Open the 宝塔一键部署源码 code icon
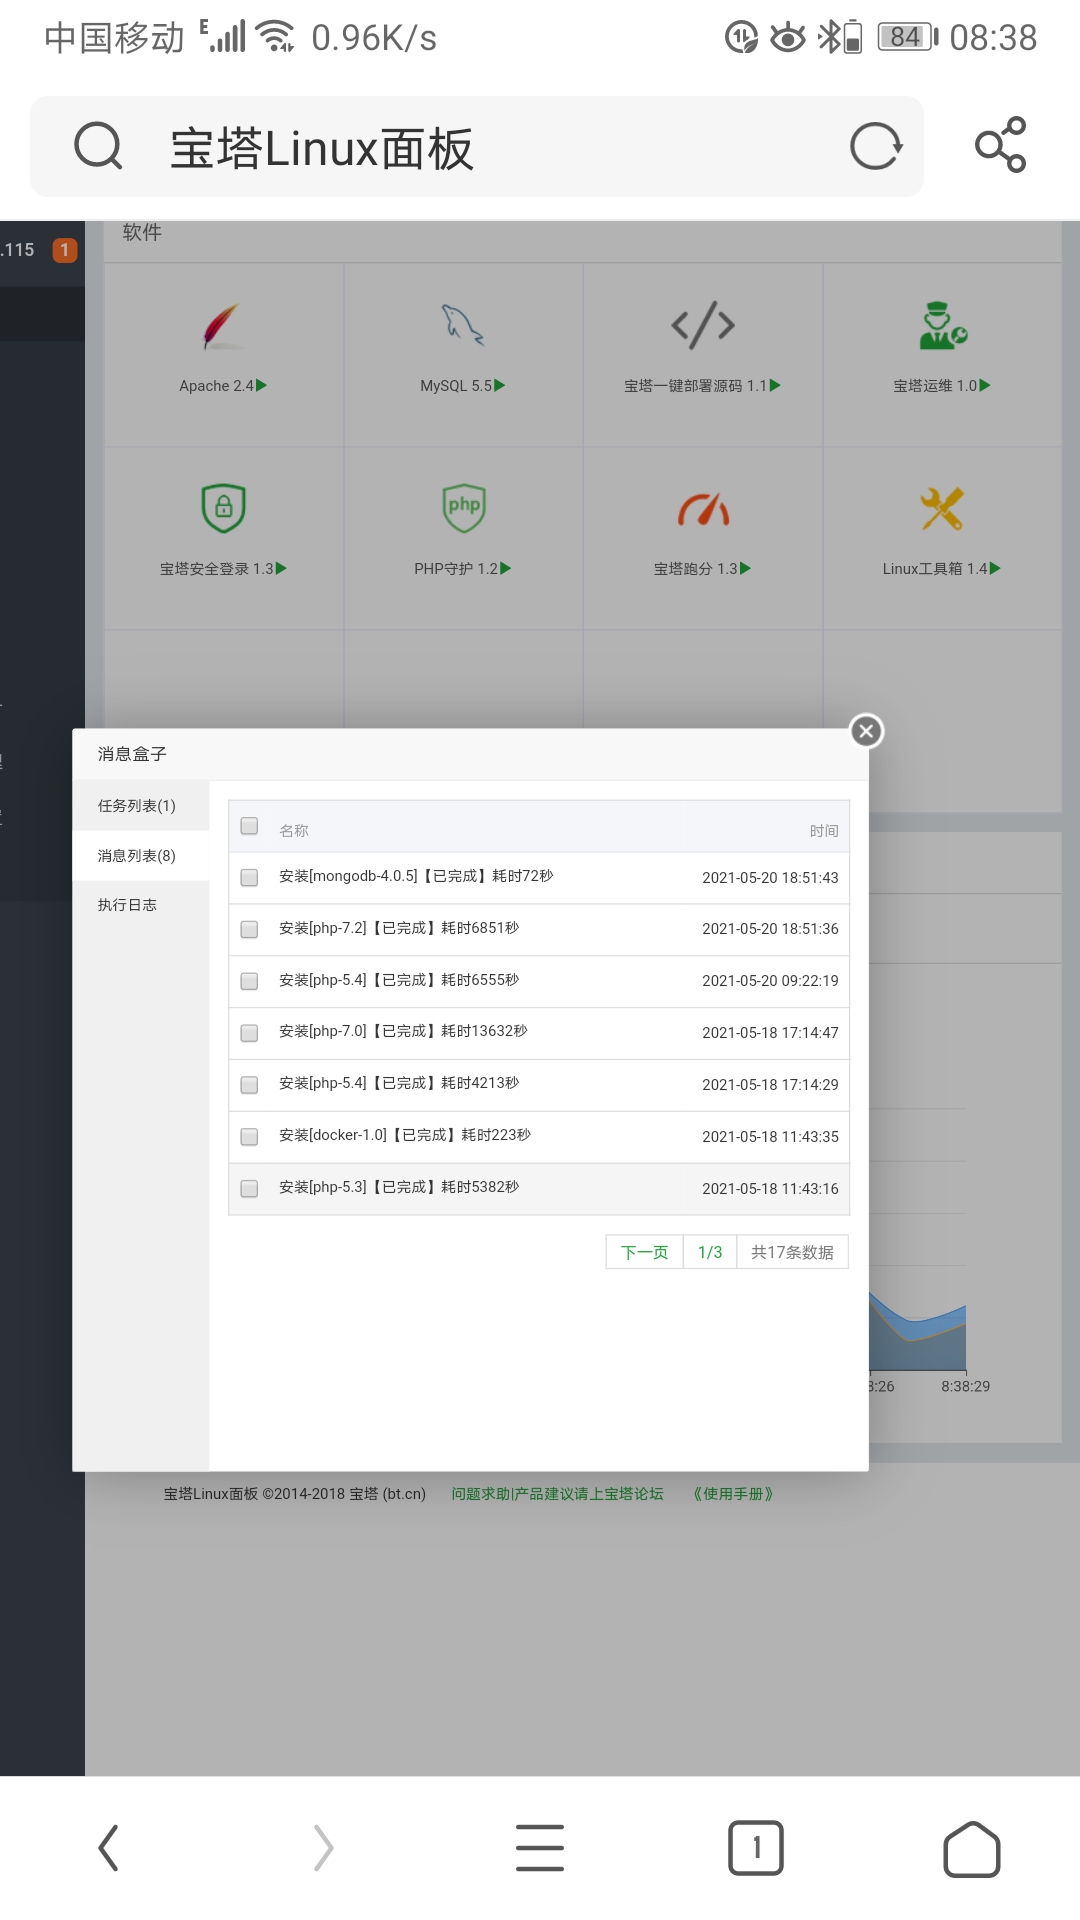The width and height of the screenshot is (1080, 1920). point(703,325)
